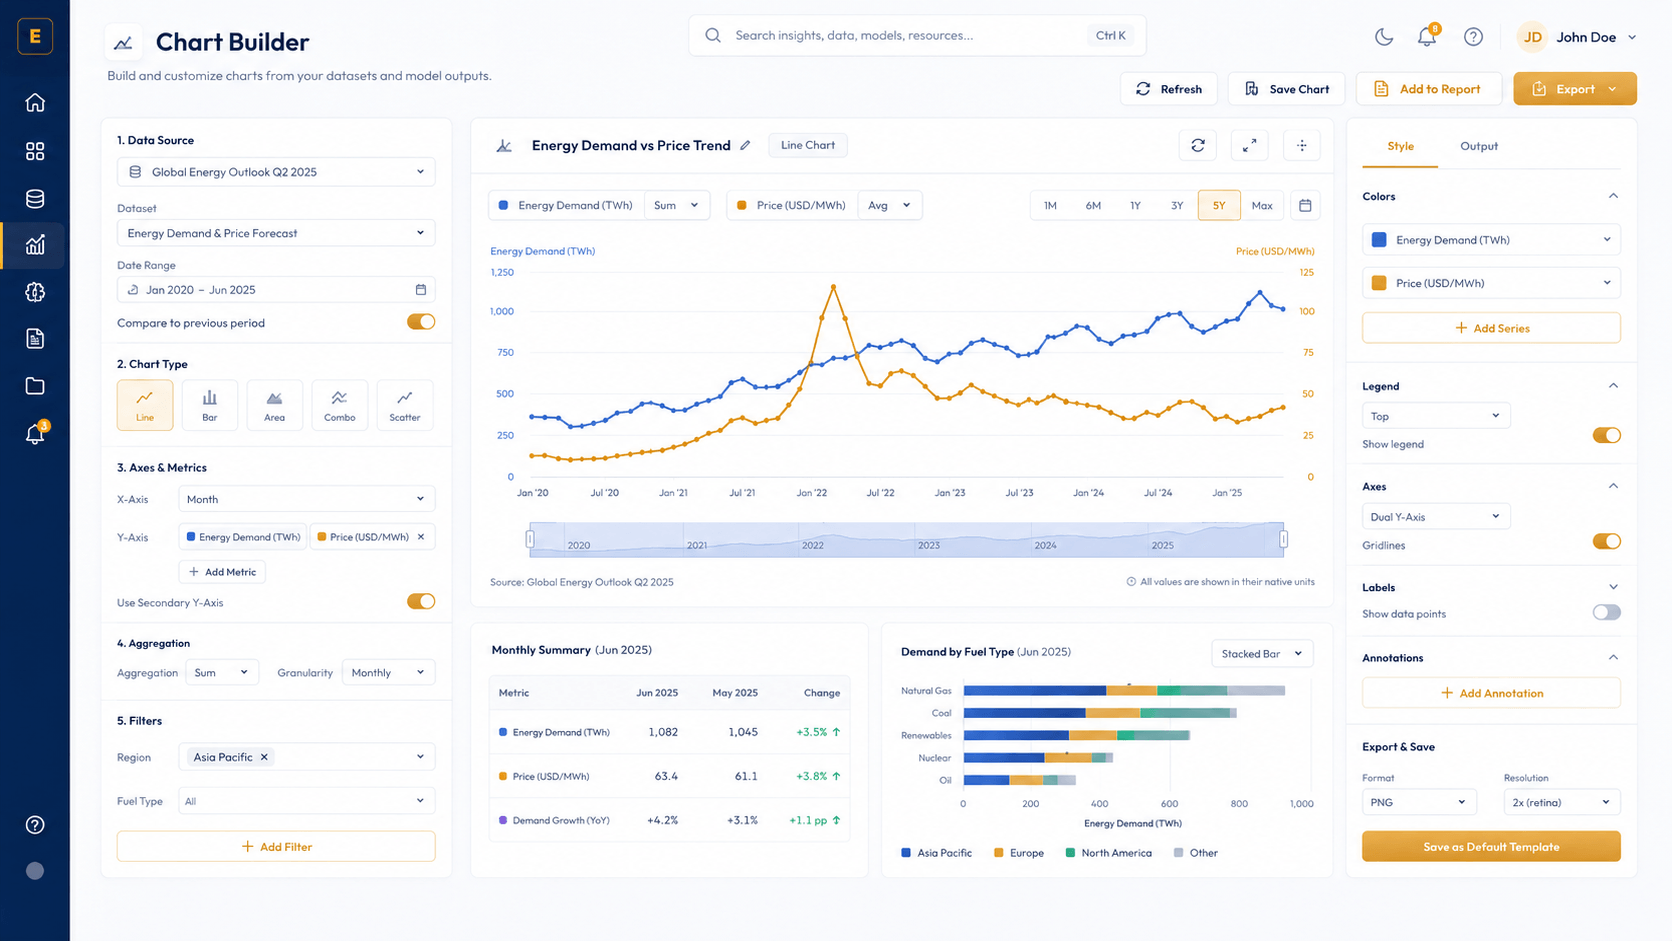
Task: Select the 1M time range
Action: coord(1050,205)
